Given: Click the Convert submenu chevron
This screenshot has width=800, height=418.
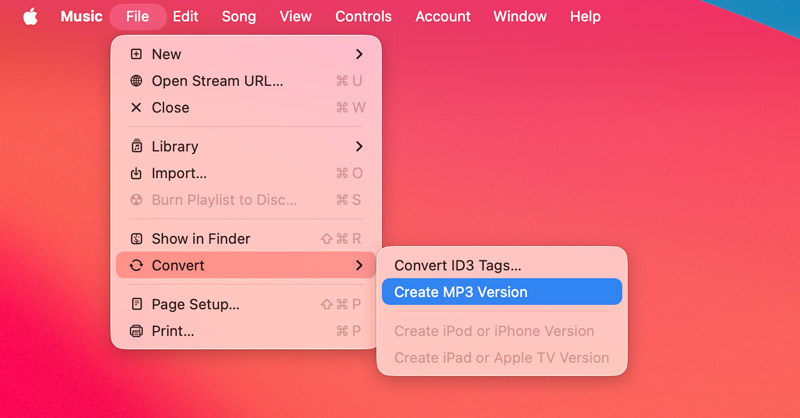Looking at the screenshot, I should coord(359,265).
